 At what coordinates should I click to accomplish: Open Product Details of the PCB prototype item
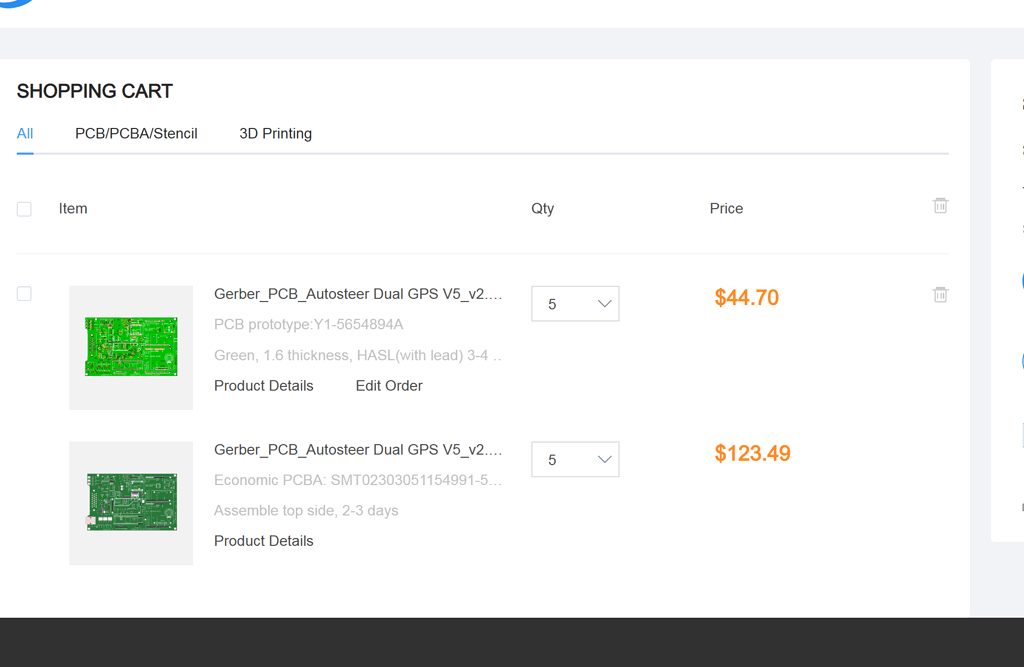pyautogui.click(x=263, y=385)
